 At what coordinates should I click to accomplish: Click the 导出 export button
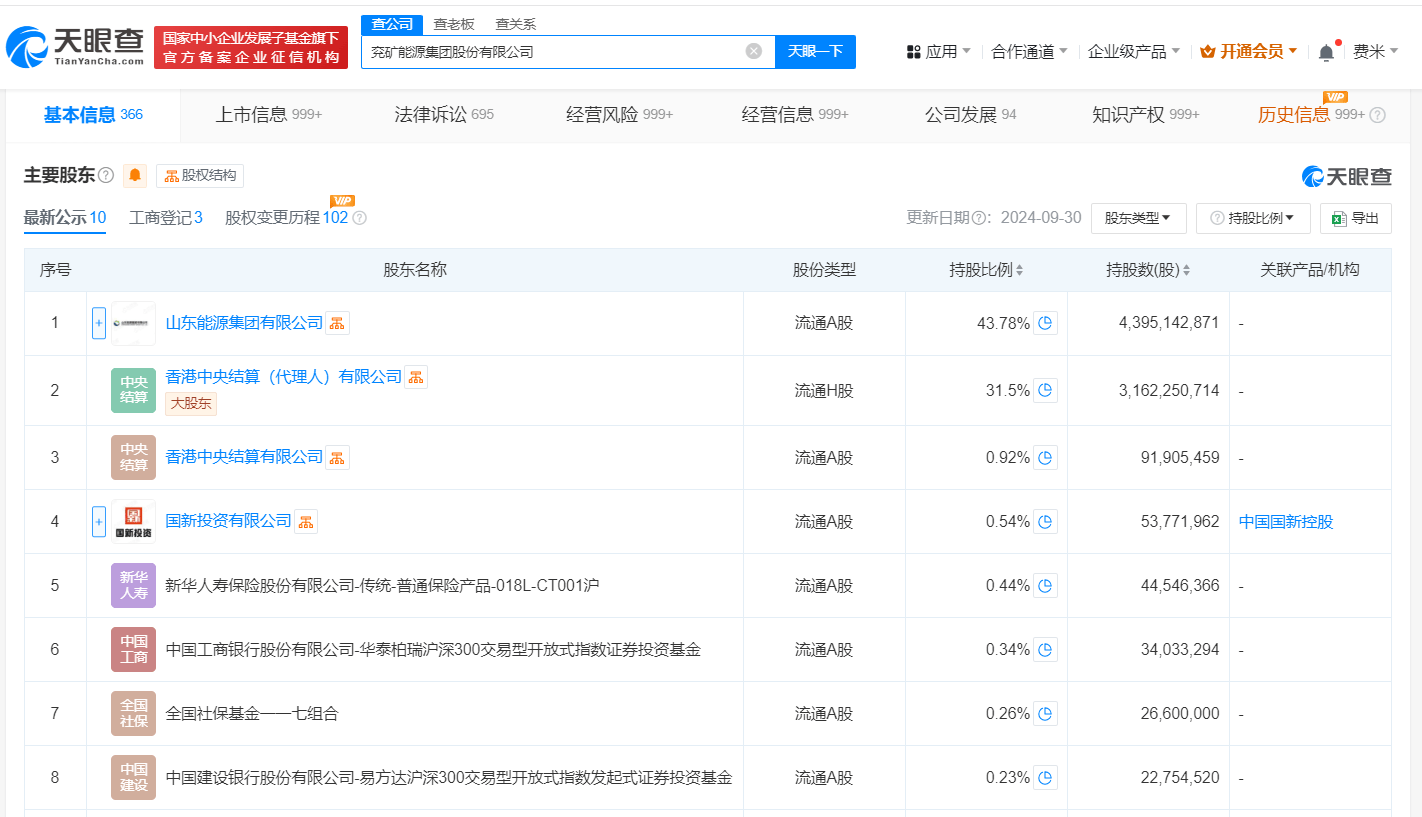click(1355, 218)
